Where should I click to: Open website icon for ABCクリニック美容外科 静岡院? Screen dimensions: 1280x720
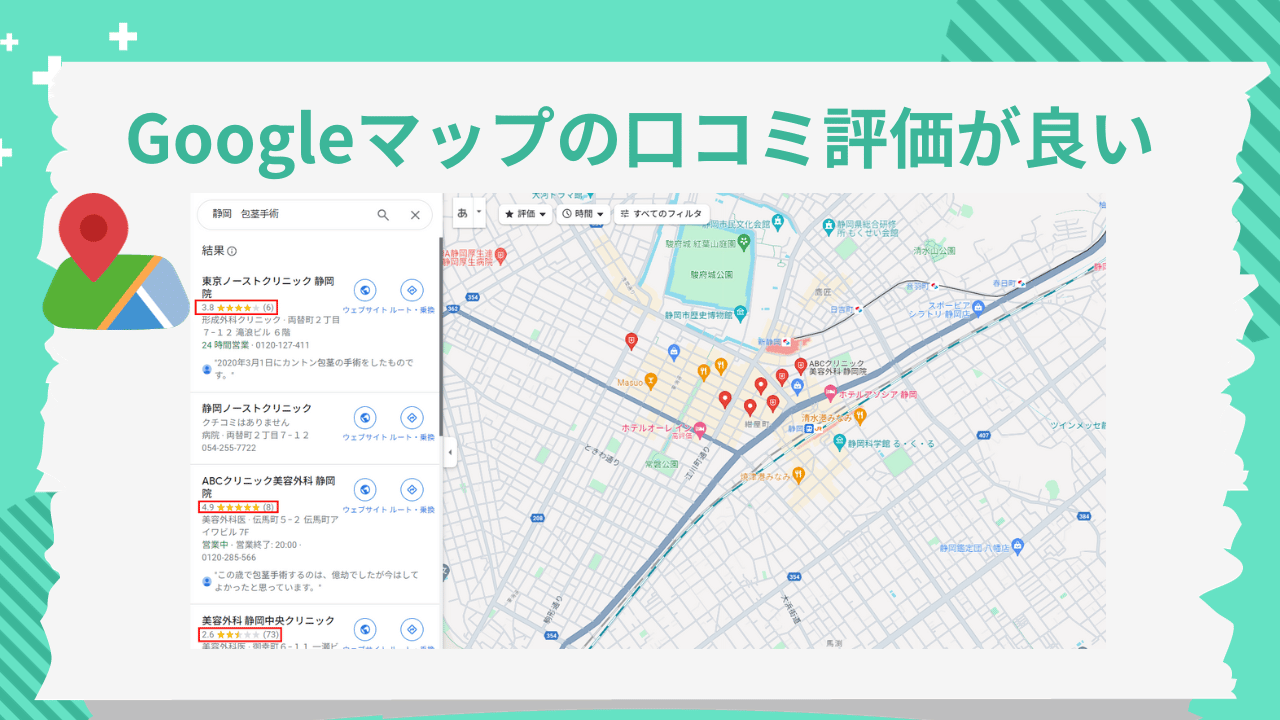tap(365, 490)
